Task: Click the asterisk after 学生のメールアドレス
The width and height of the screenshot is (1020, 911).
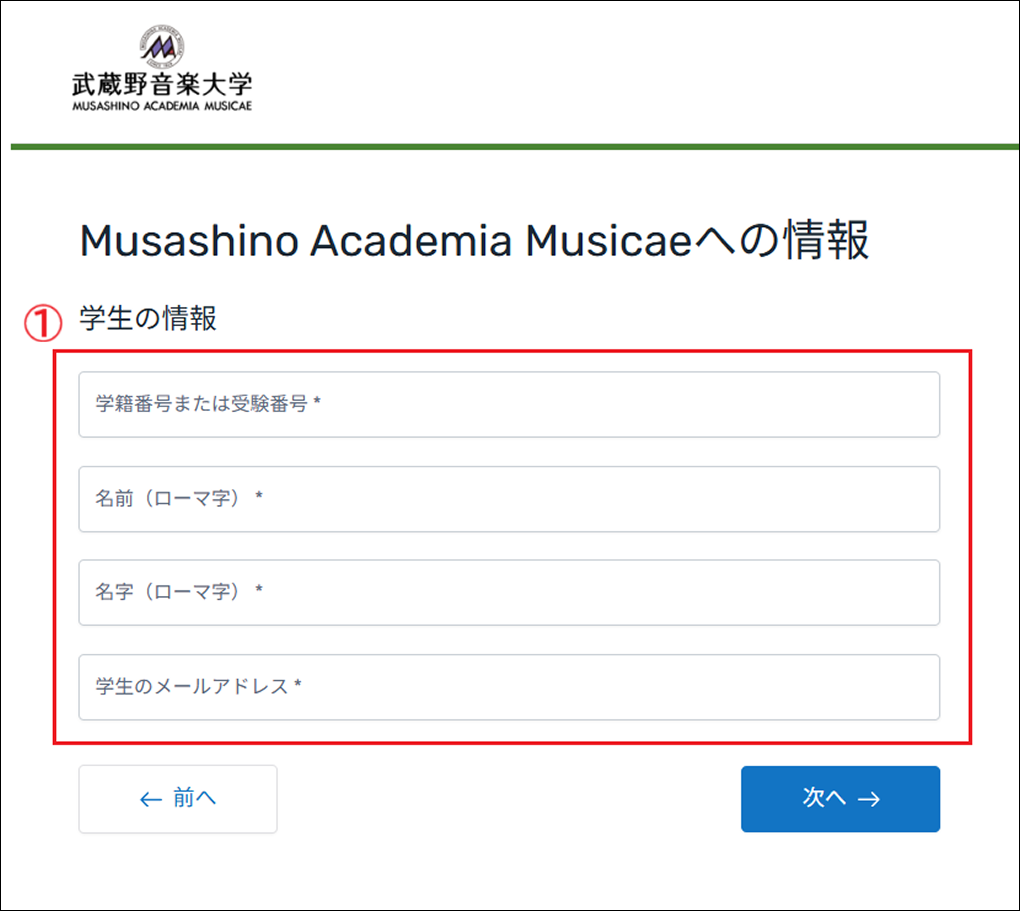Action: click(298, 686)
